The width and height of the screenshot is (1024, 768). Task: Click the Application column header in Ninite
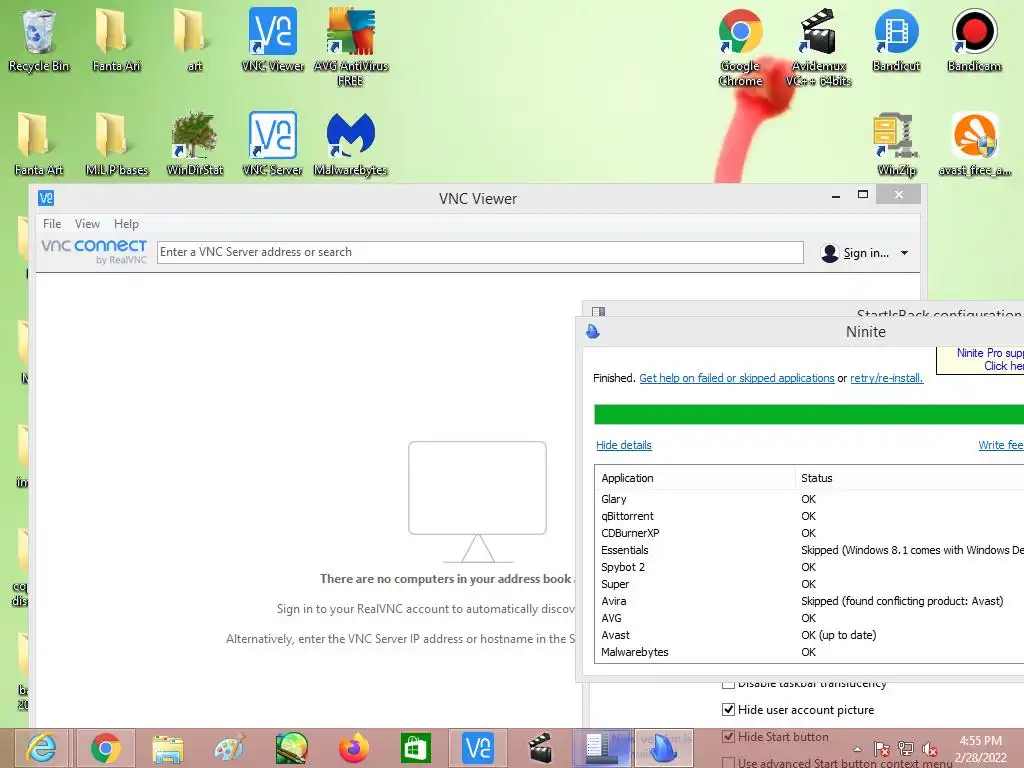pyautogui.click(x=694, y=478)
